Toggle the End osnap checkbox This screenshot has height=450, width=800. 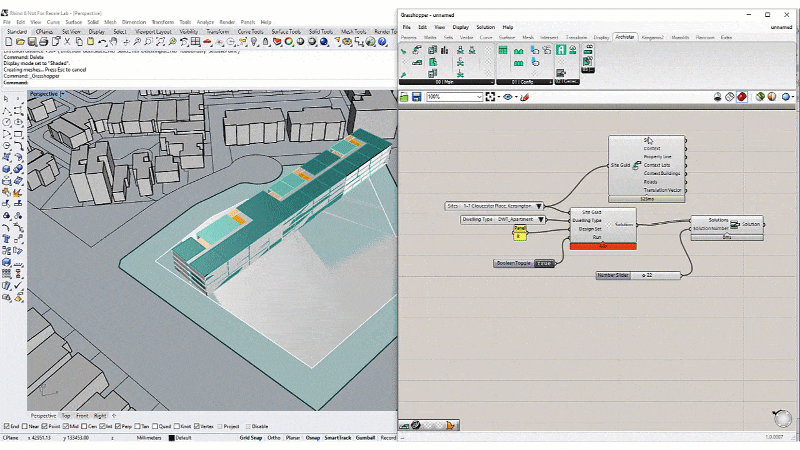point(7,426)
